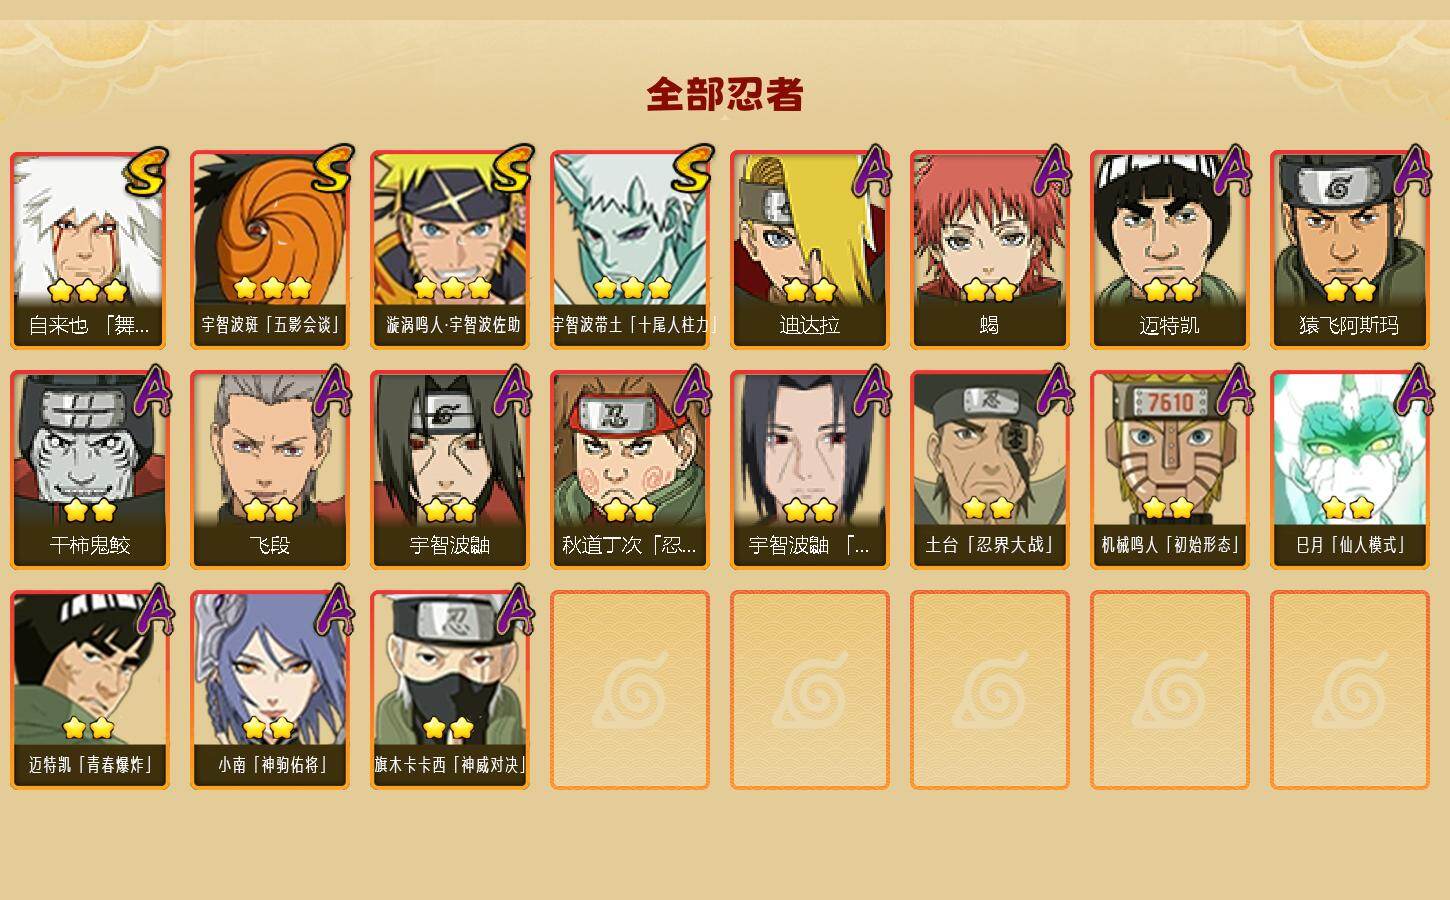Pick the 旗木卡卡西「神威对决」card
The image size is (1450, 900).
click(450, 690)
